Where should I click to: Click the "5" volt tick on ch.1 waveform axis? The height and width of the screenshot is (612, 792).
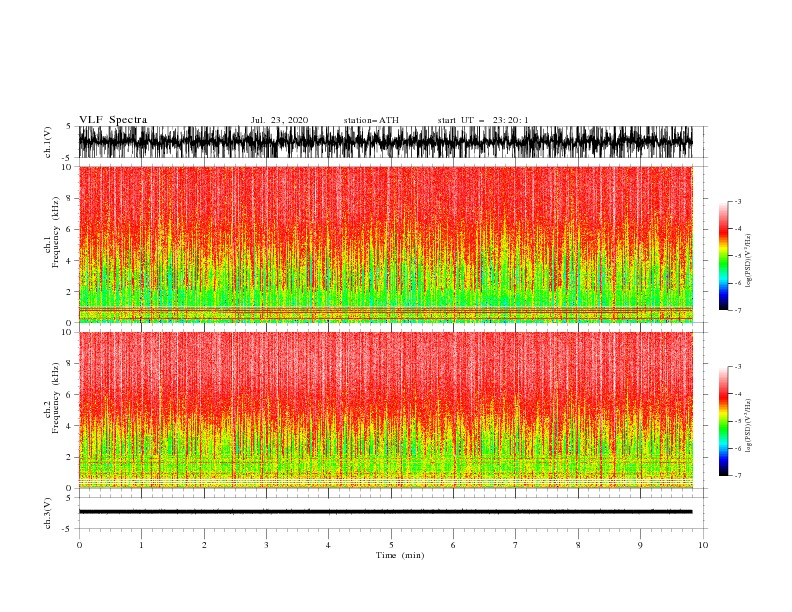point(68,126)
